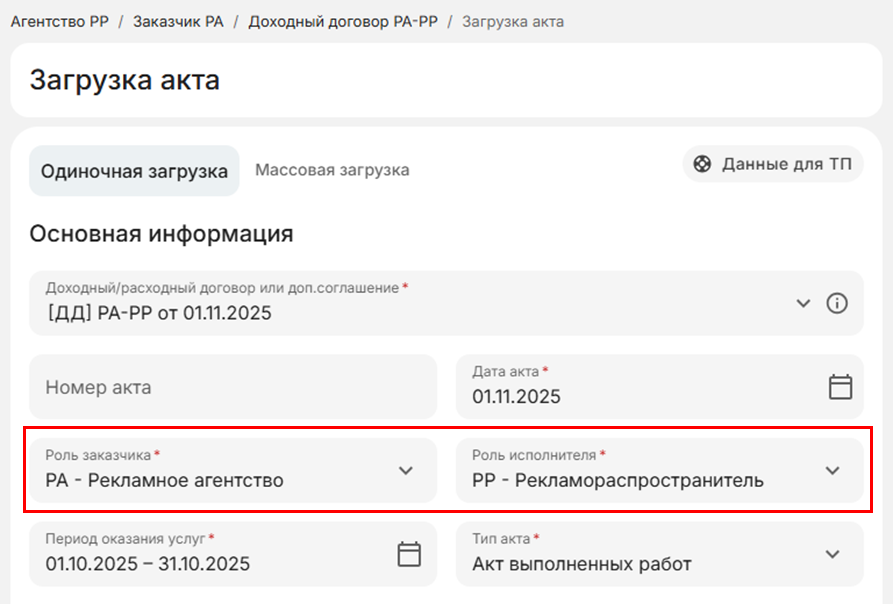Expand the Роль исполнителя chevron arrow
Image resolution: width=893 pixels, height=604 pixels.
coord(832,470)
